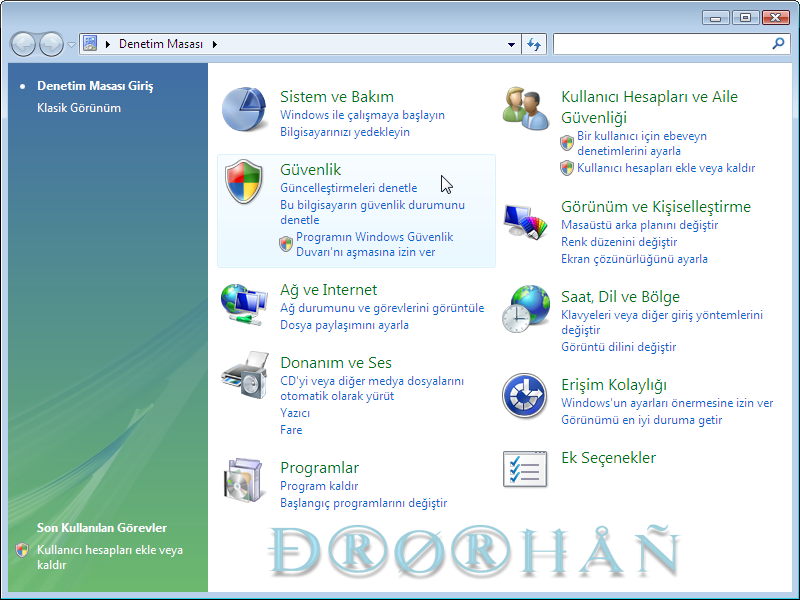Open Saat, Dil ve Bölge heading
800x600 pixels.
click(x=620, y=297)
